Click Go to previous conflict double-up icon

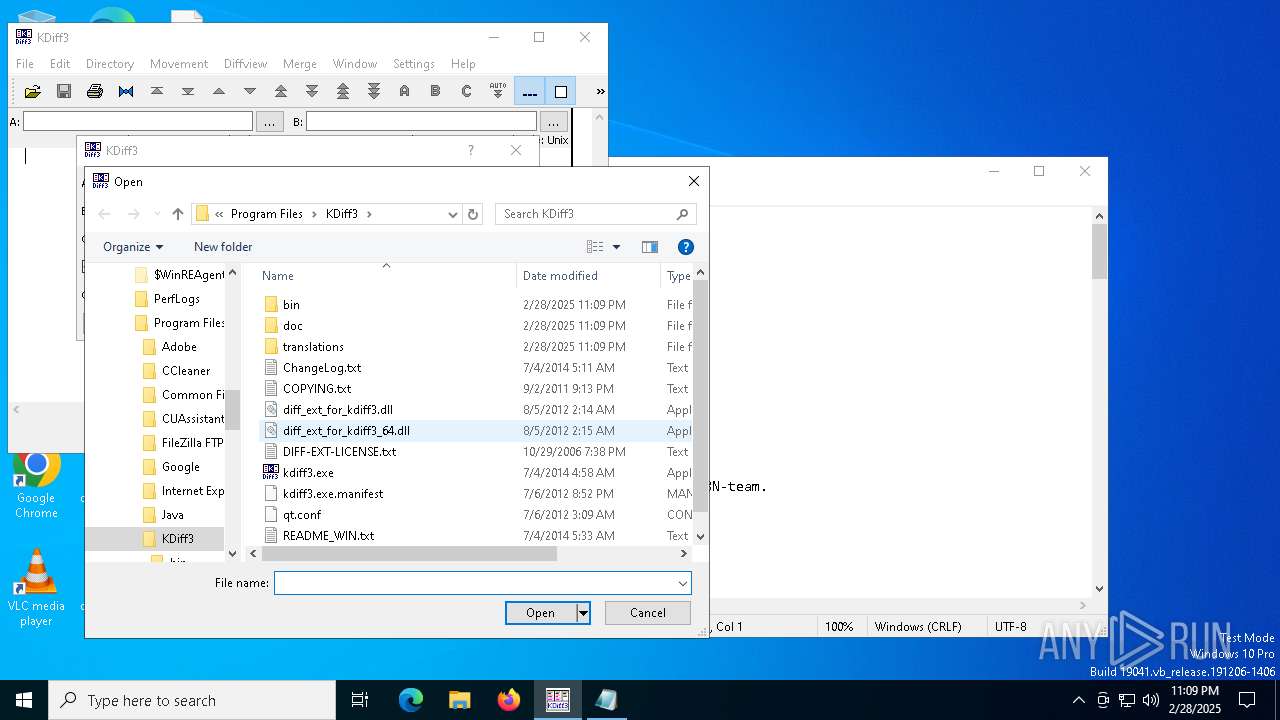(x=281, y=91)
